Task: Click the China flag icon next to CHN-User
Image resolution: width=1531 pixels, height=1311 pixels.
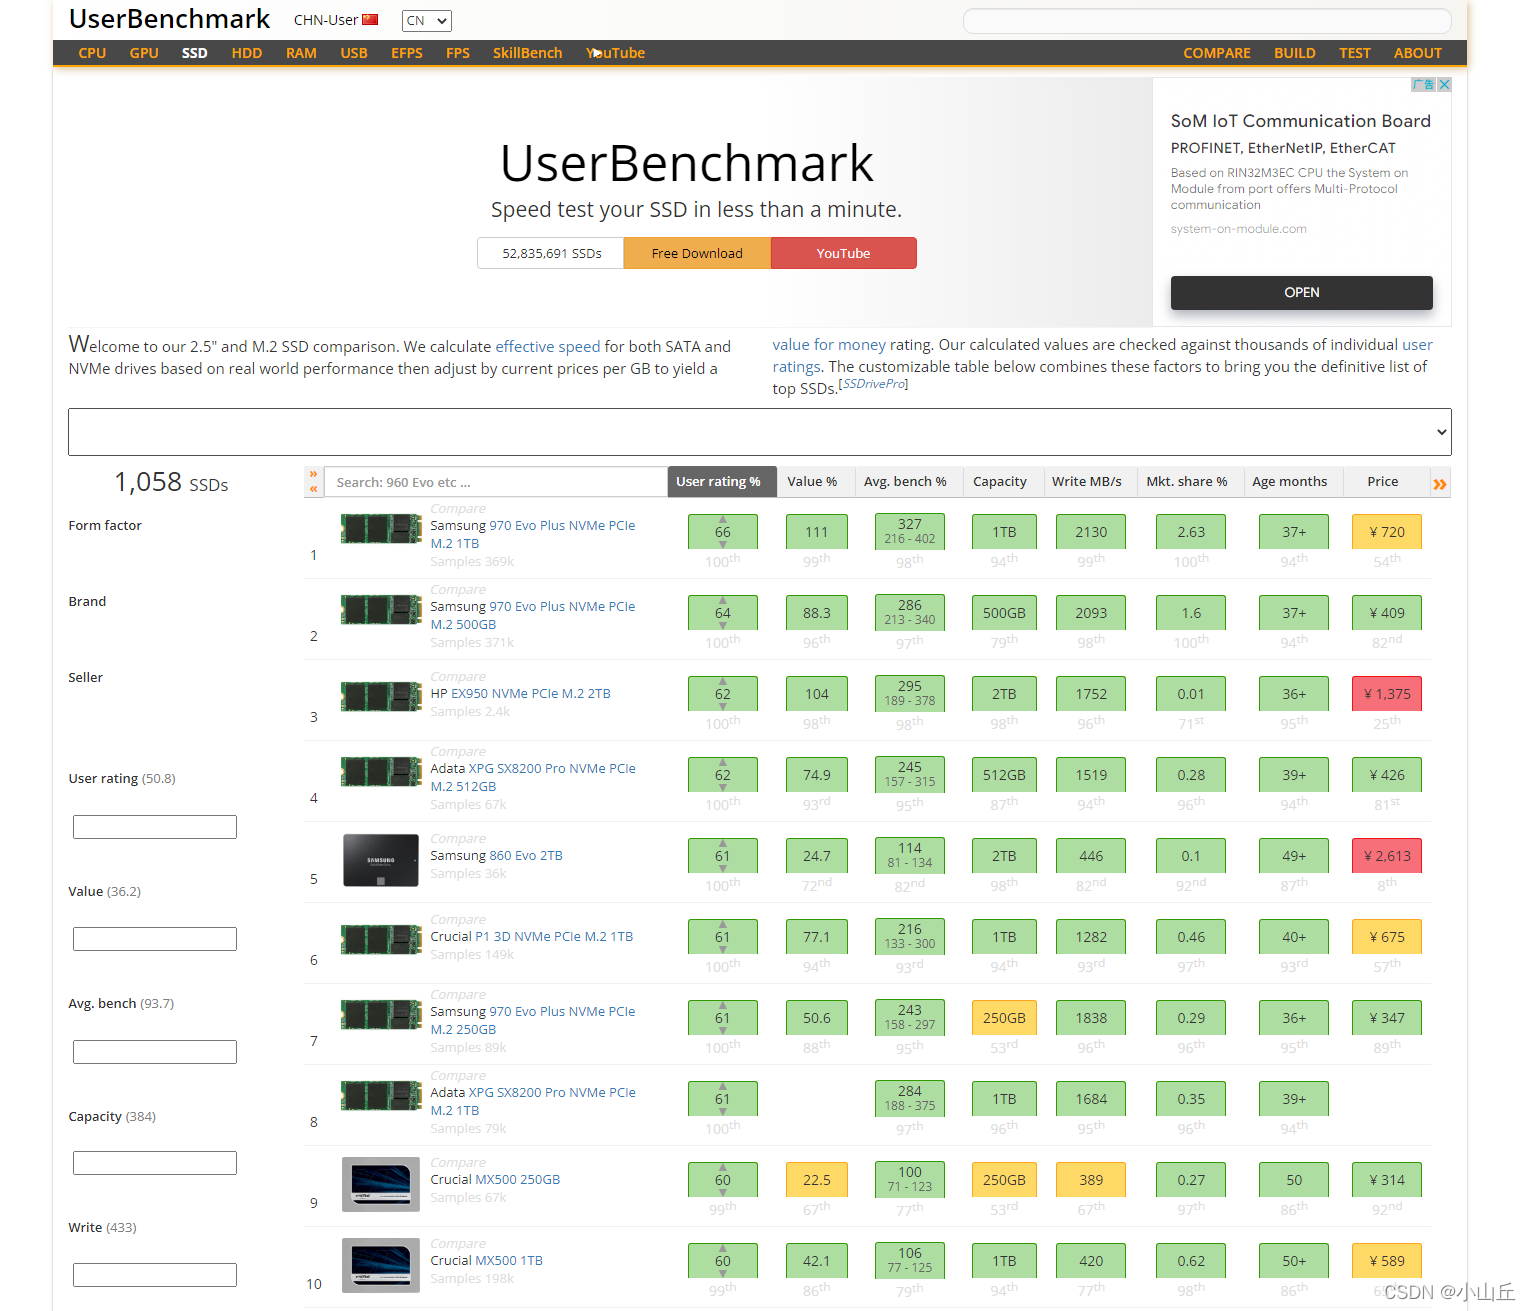Action: [x=370, y=20]
